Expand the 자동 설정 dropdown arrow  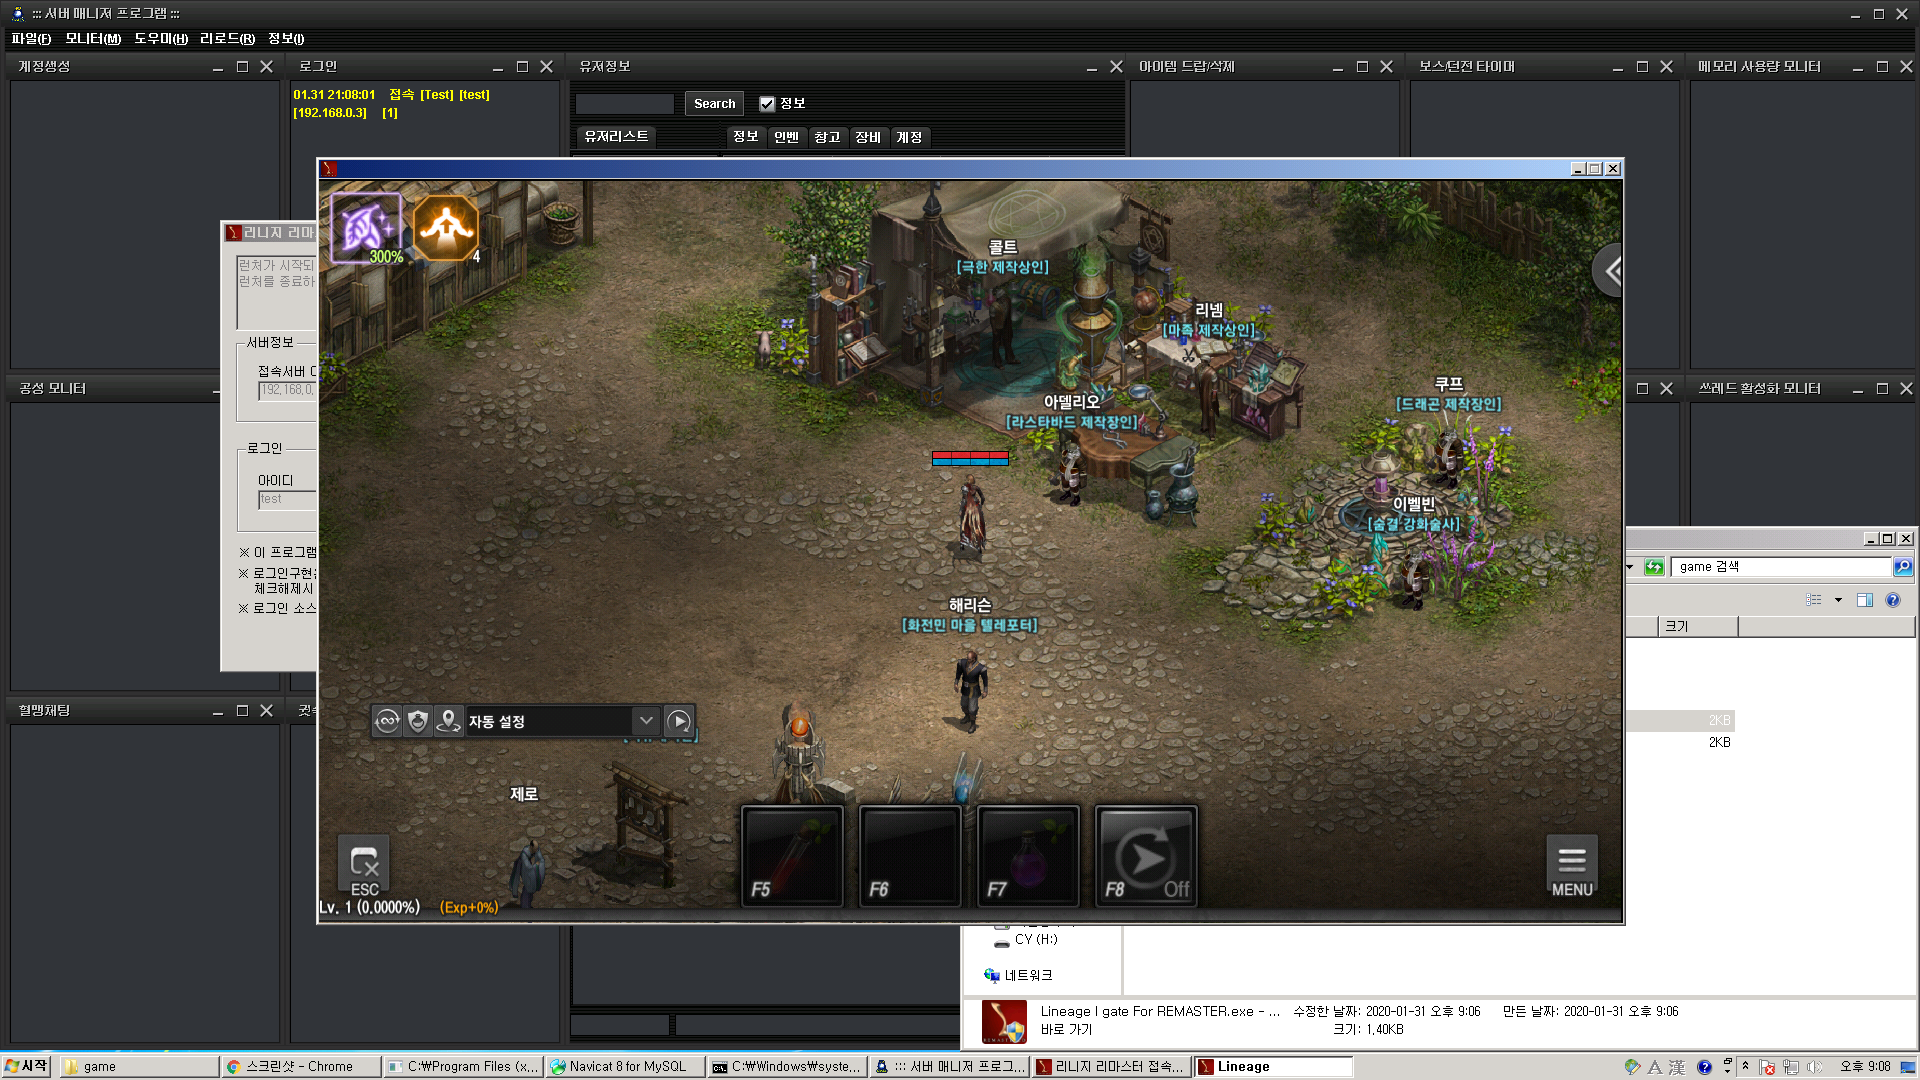tap(646, 721)
